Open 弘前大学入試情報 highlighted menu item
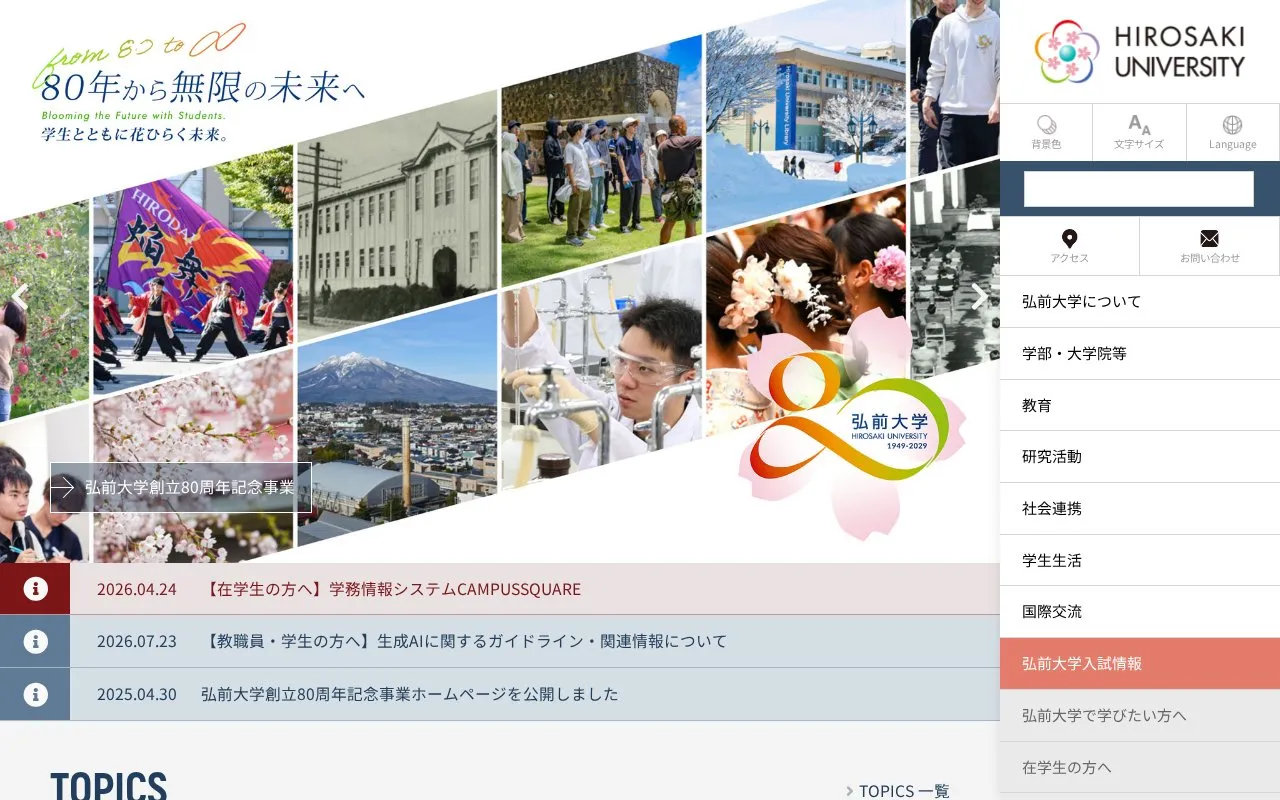 coord(1140,663)
